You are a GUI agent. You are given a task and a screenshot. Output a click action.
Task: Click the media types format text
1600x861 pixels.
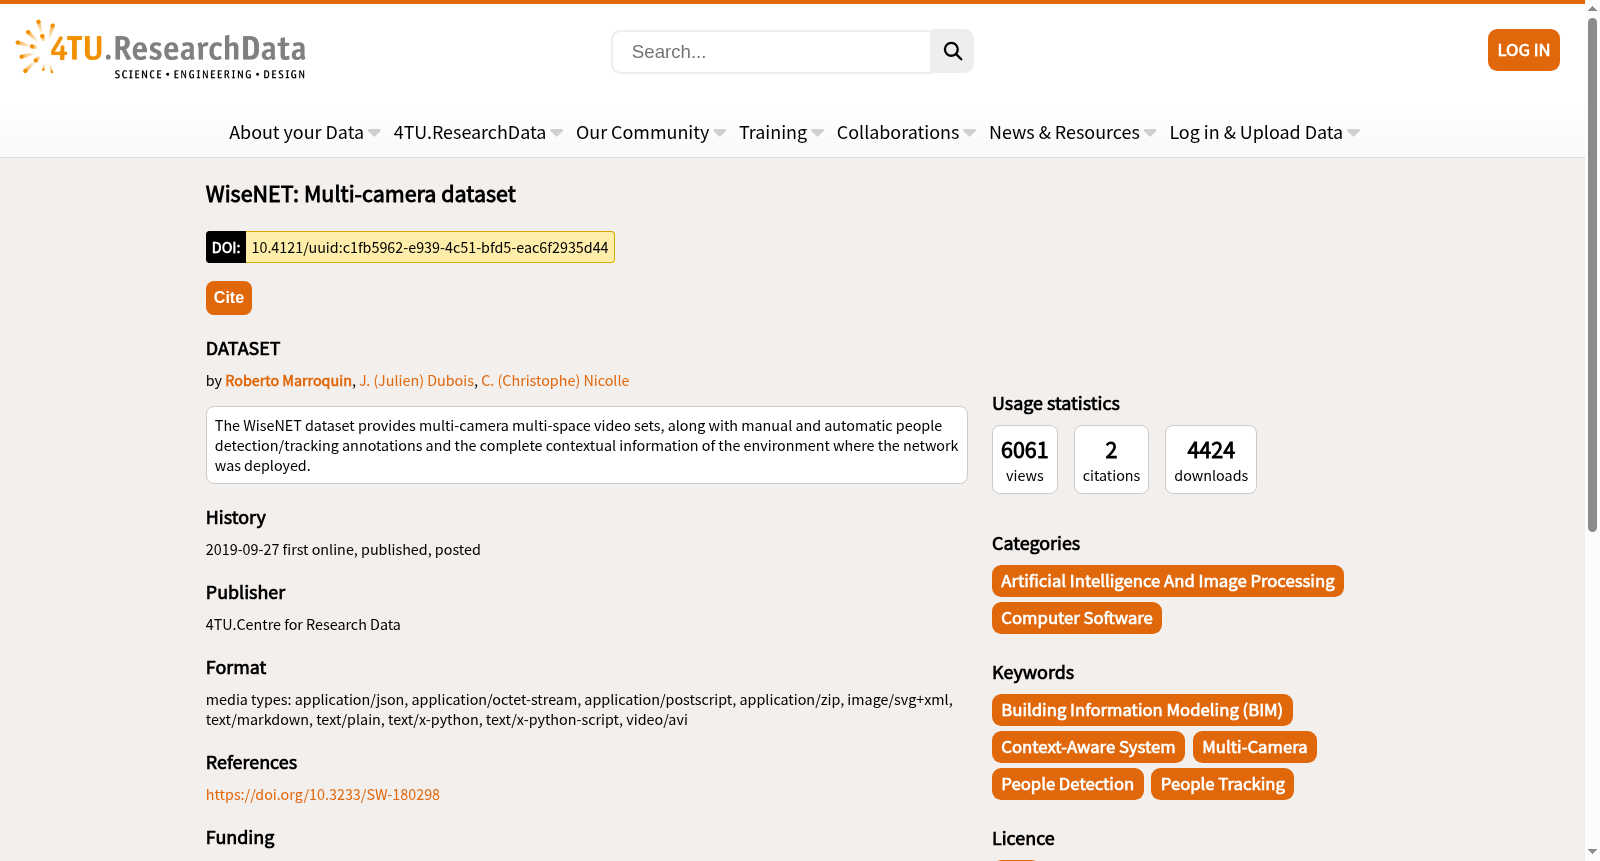[x=579, y=710]
